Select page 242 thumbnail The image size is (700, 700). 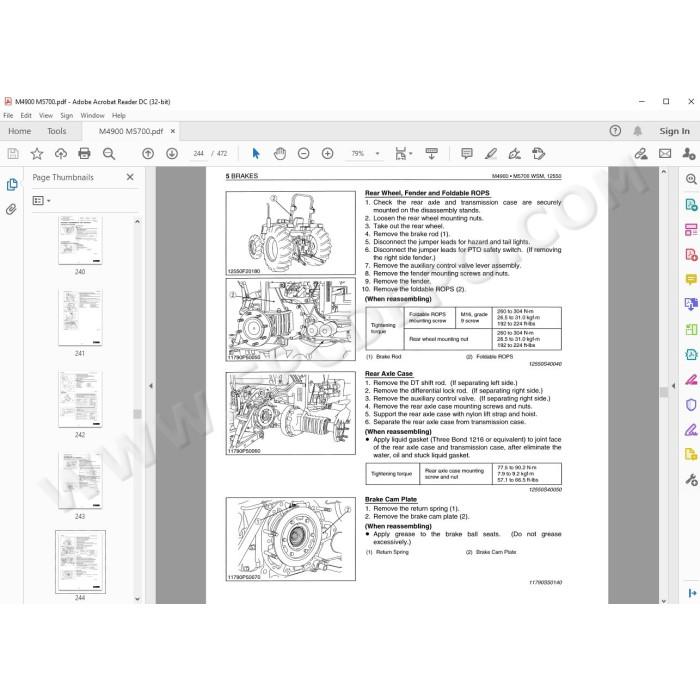(80, 399)
